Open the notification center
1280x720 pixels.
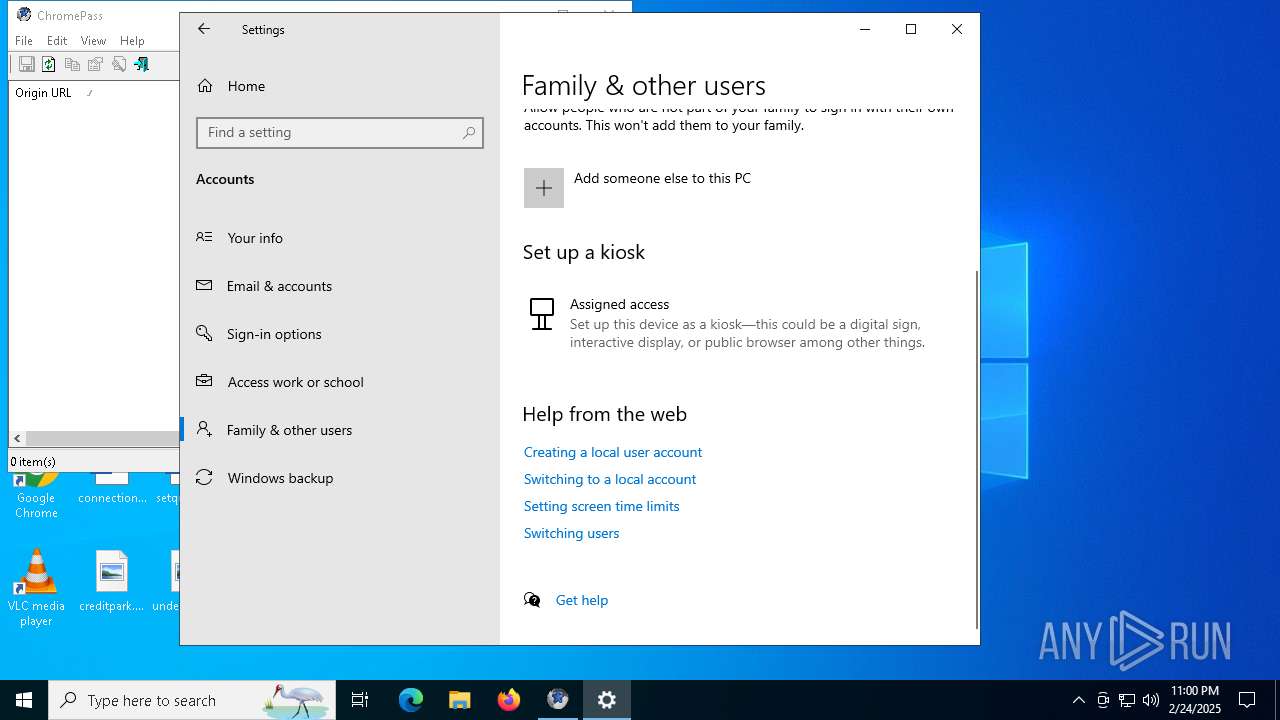pyautogui.click(x=1247, y=700)
